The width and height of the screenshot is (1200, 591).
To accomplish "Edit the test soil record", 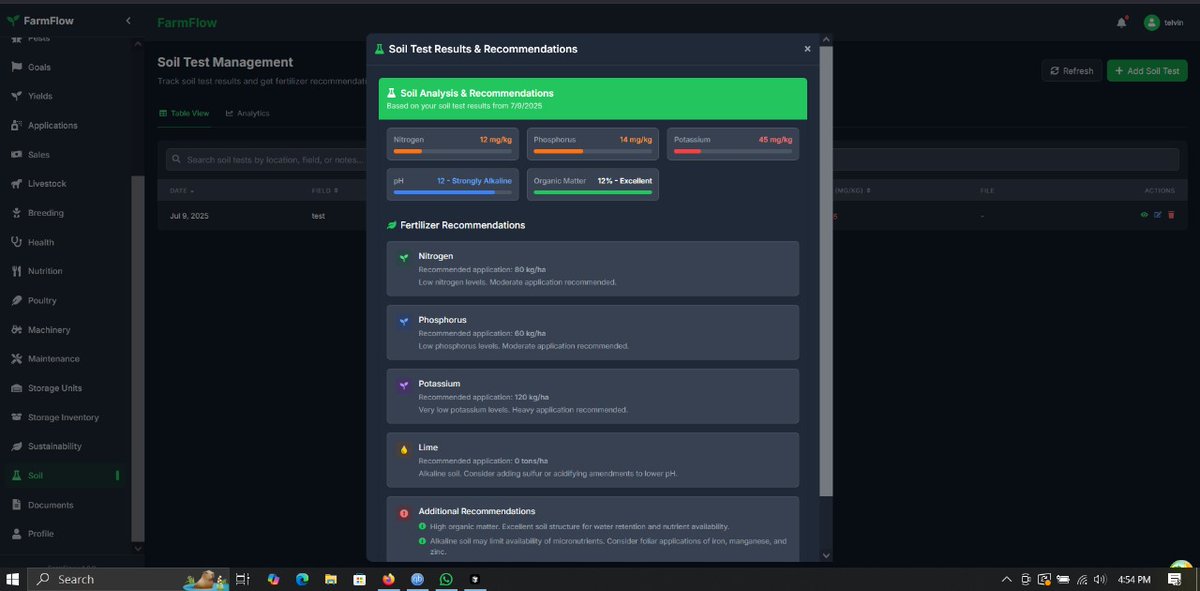I will (1158, 215).
